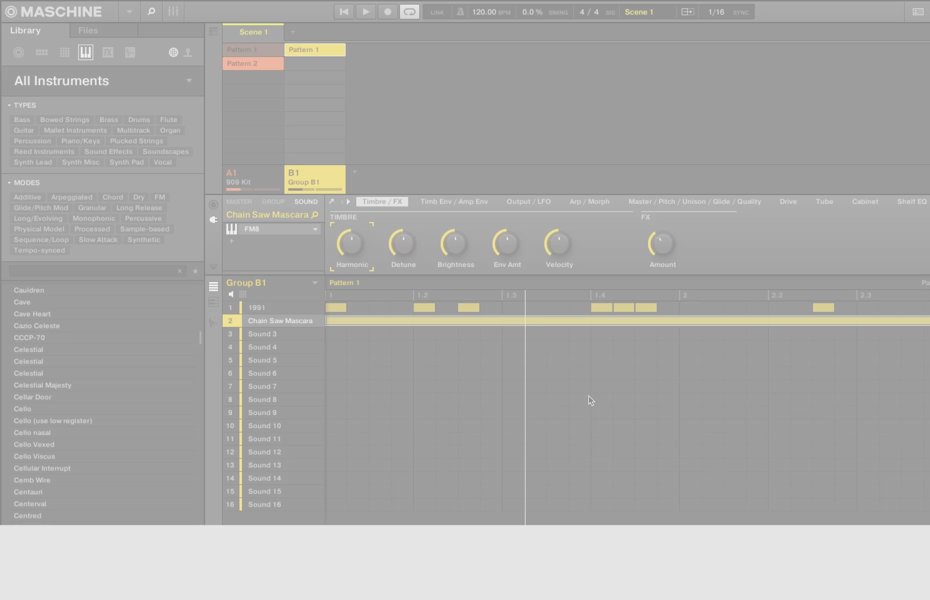Open the All Instruments product dropdown
Viewport: 930px width, 600px height.
click(189, 81)
